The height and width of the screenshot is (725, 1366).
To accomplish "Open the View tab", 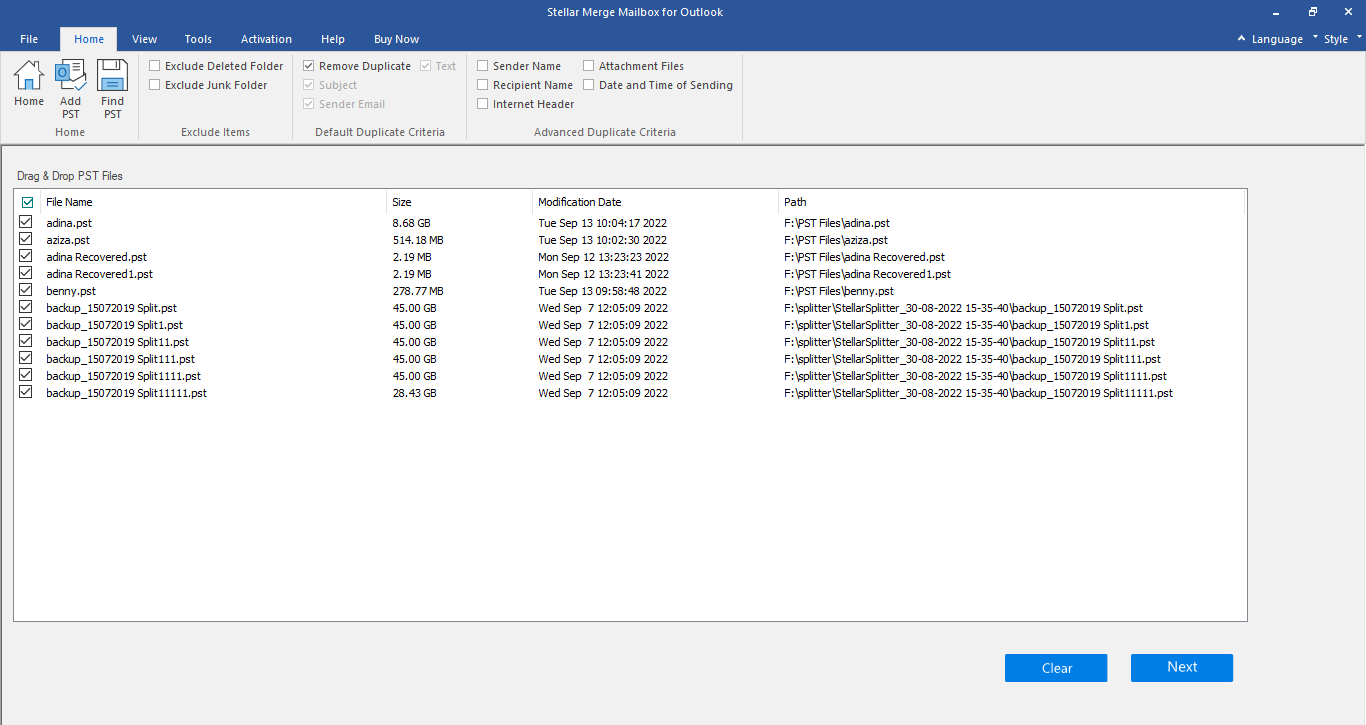I will [x=145, y=39].
